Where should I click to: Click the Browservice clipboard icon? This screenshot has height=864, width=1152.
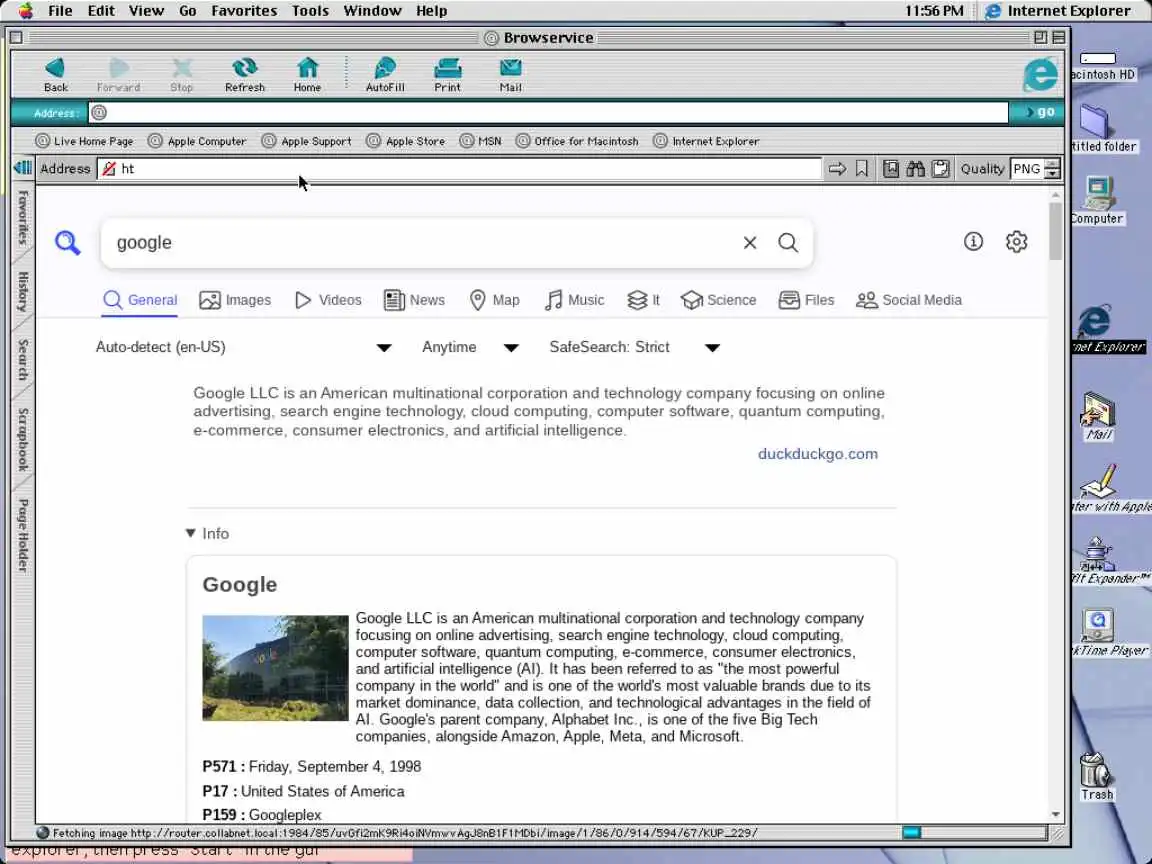click(940, 169)
